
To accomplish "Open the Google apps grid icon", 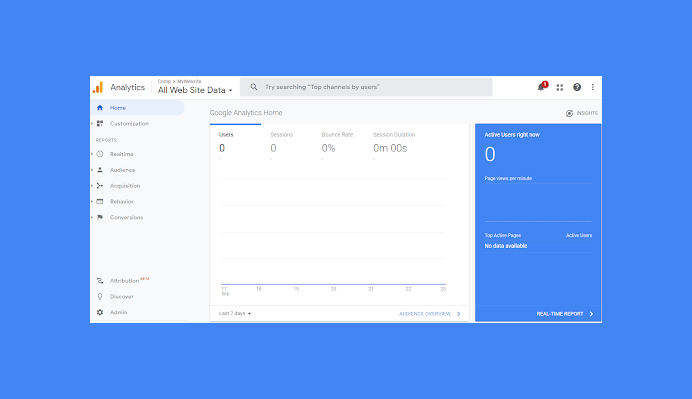I will [560, 87].
